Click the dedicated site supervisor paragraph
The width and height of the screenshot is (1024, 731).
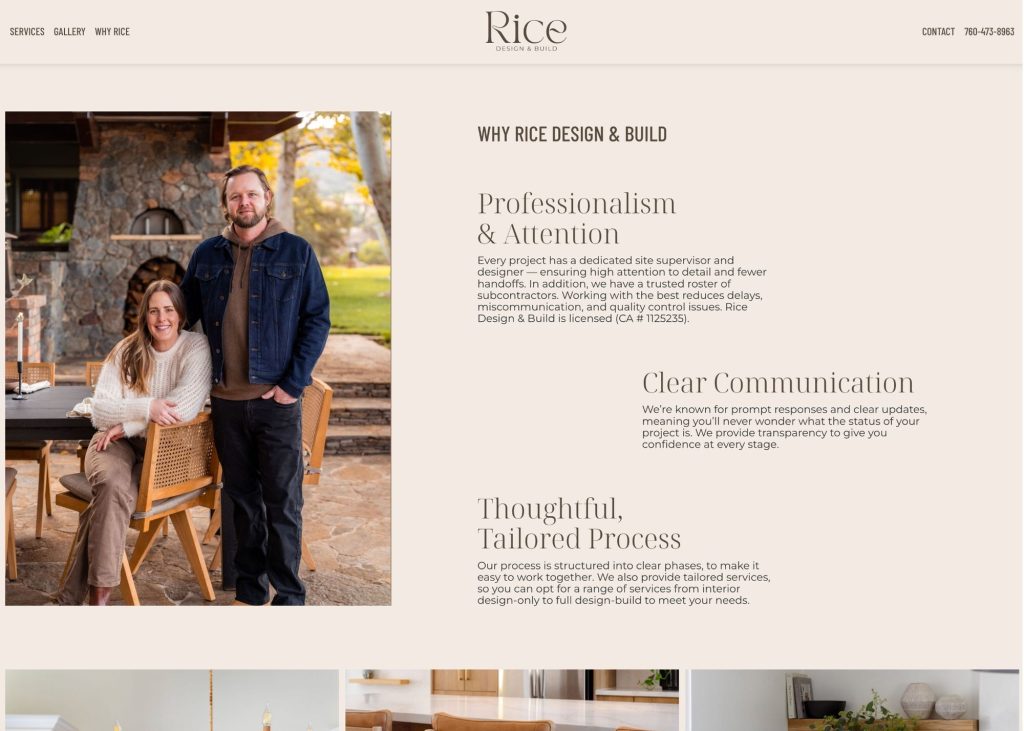(x=622, y=289)
